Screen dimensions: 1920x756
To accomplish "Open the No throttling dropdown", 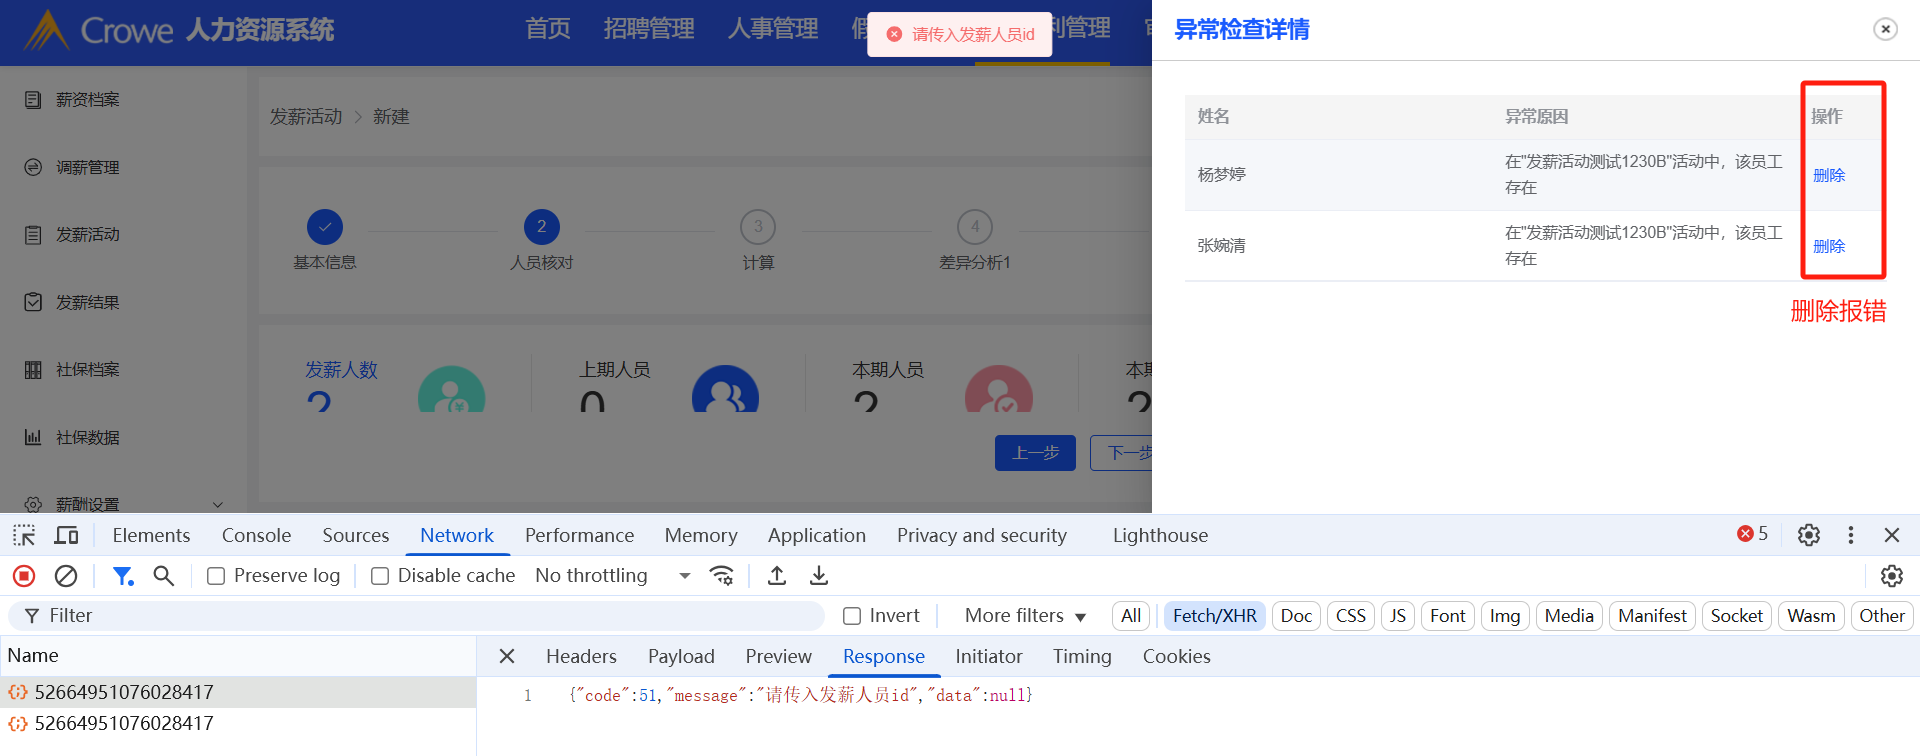I will tap(613, 576).
